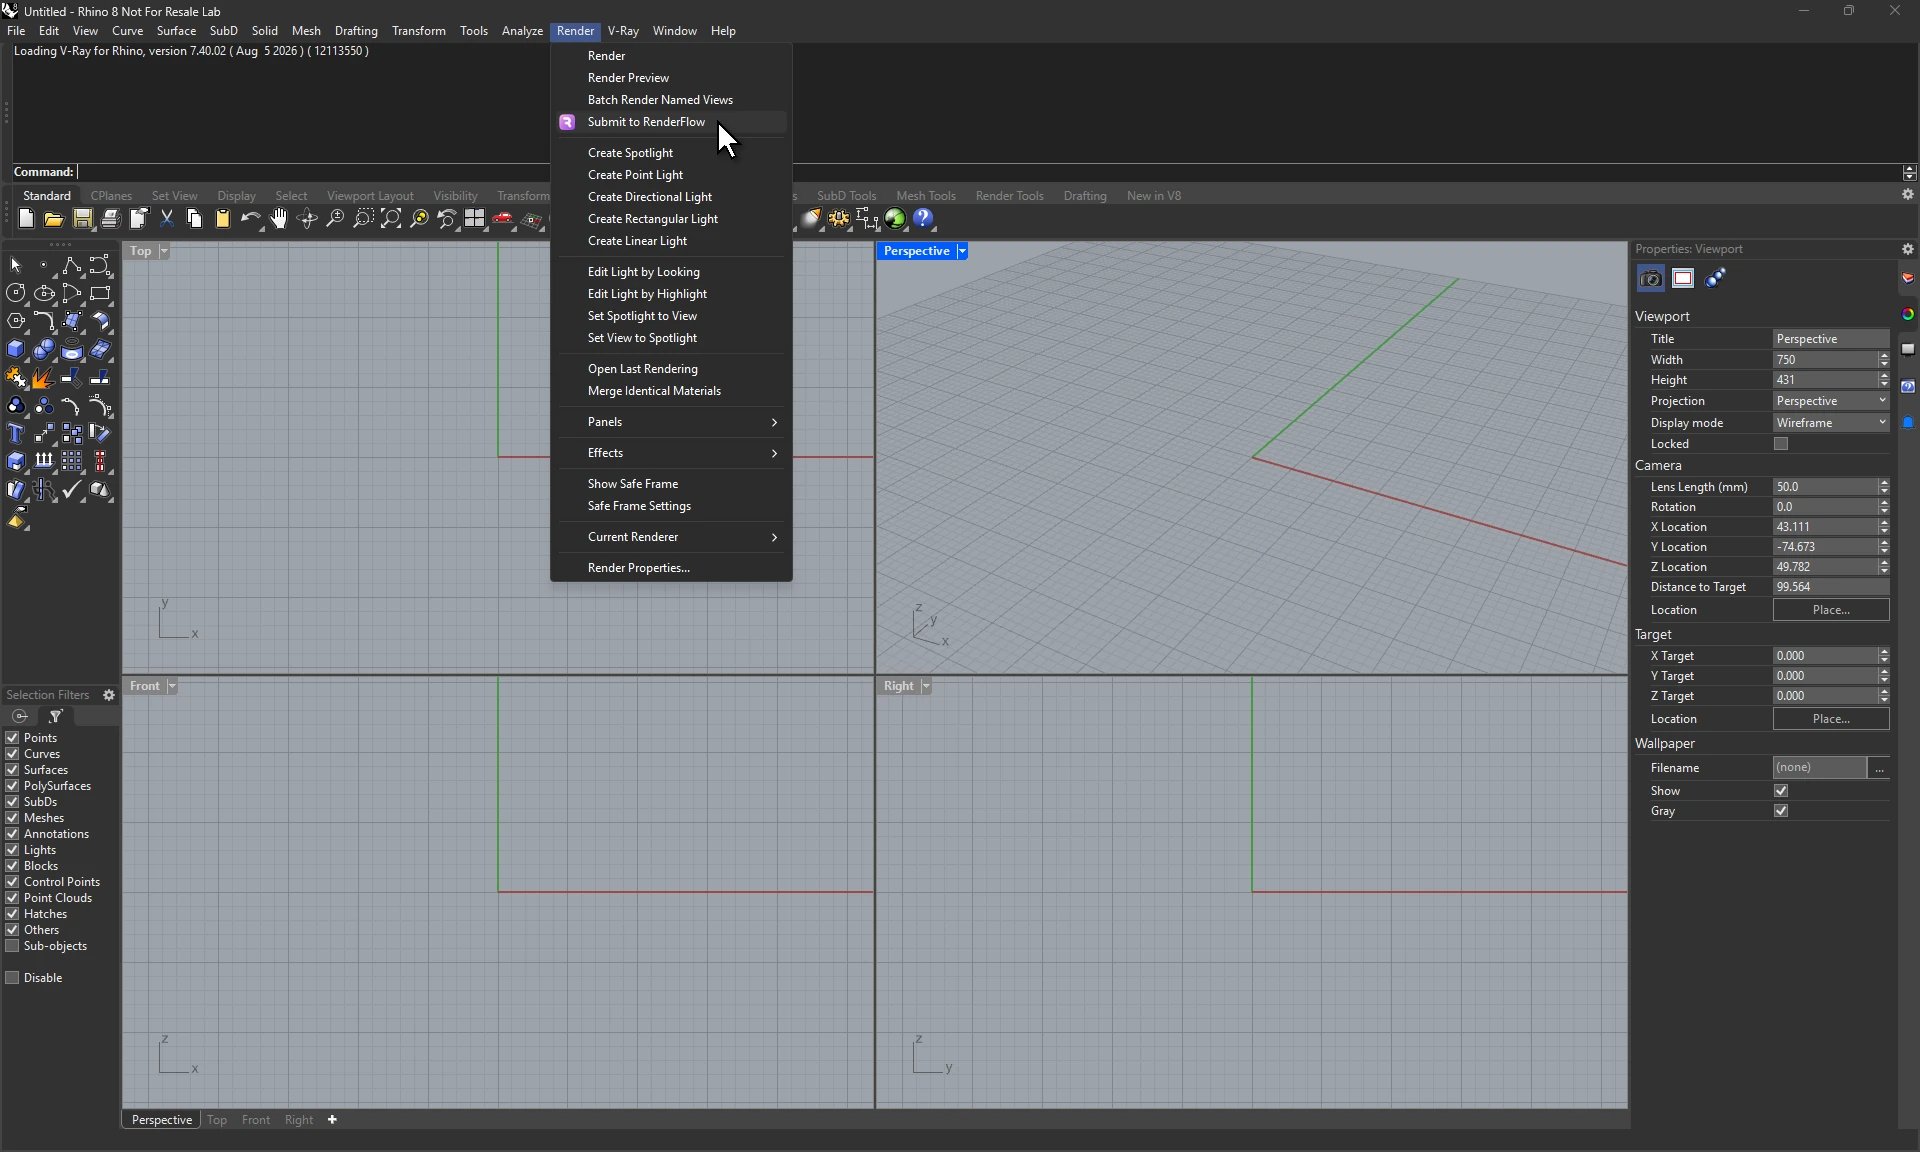Open the Projection dropdown
Viewport: 1920px width, 1152px height.
click(x=1831, y=401)
